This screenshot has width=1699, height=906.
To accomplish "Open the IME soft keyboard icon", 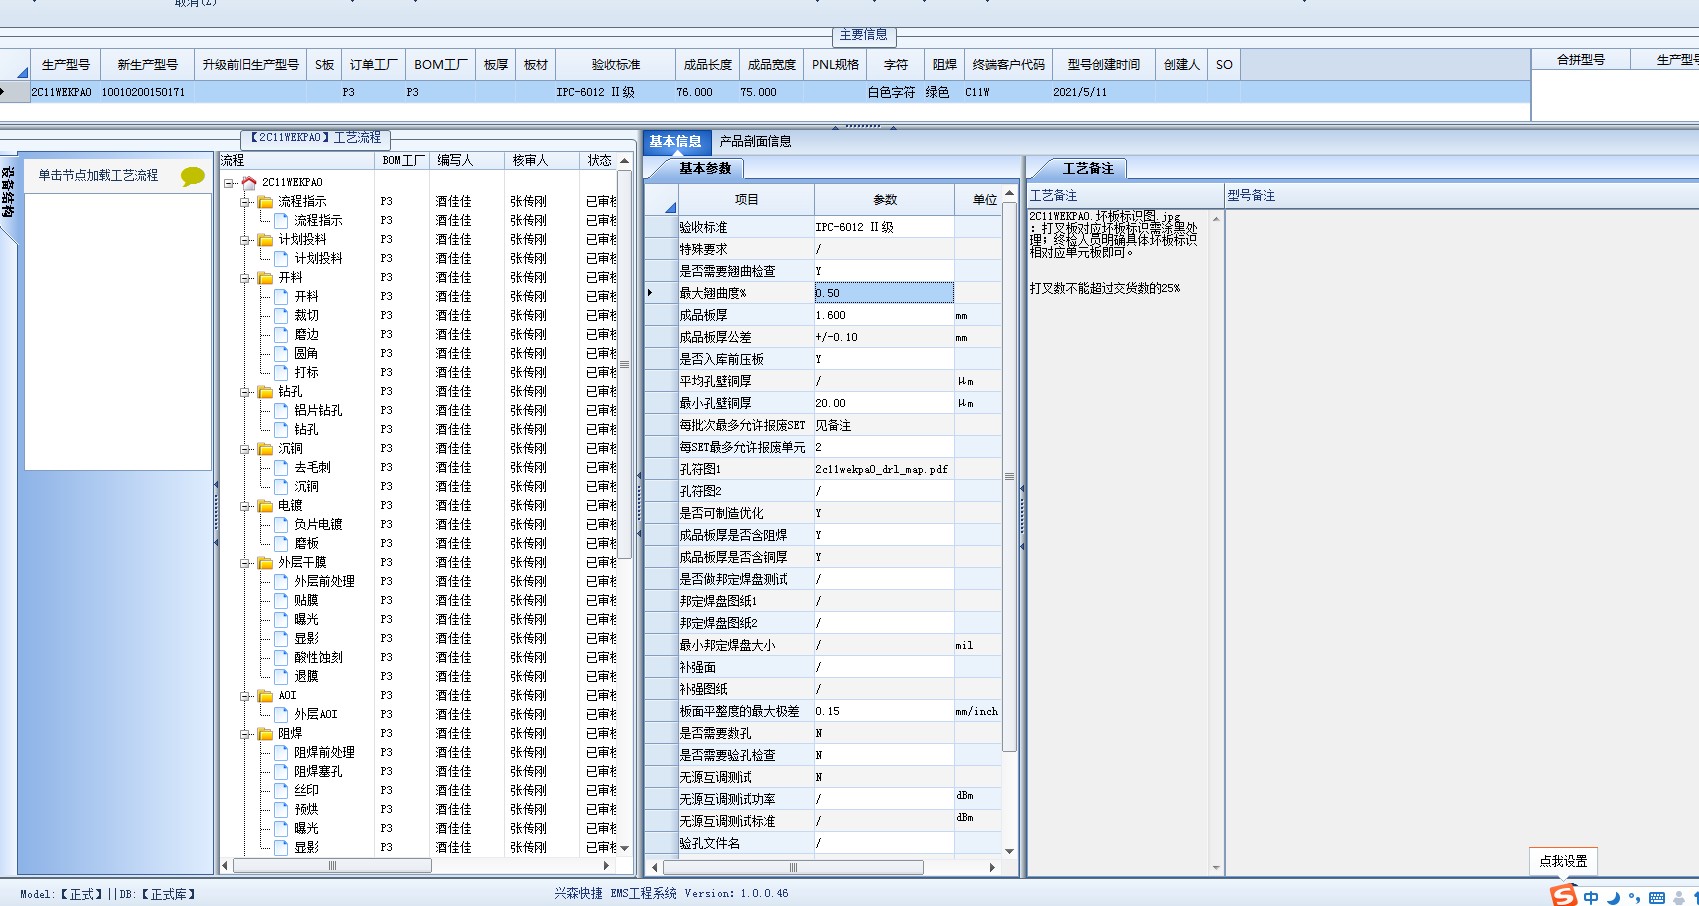I will (x=1656, y=898).
